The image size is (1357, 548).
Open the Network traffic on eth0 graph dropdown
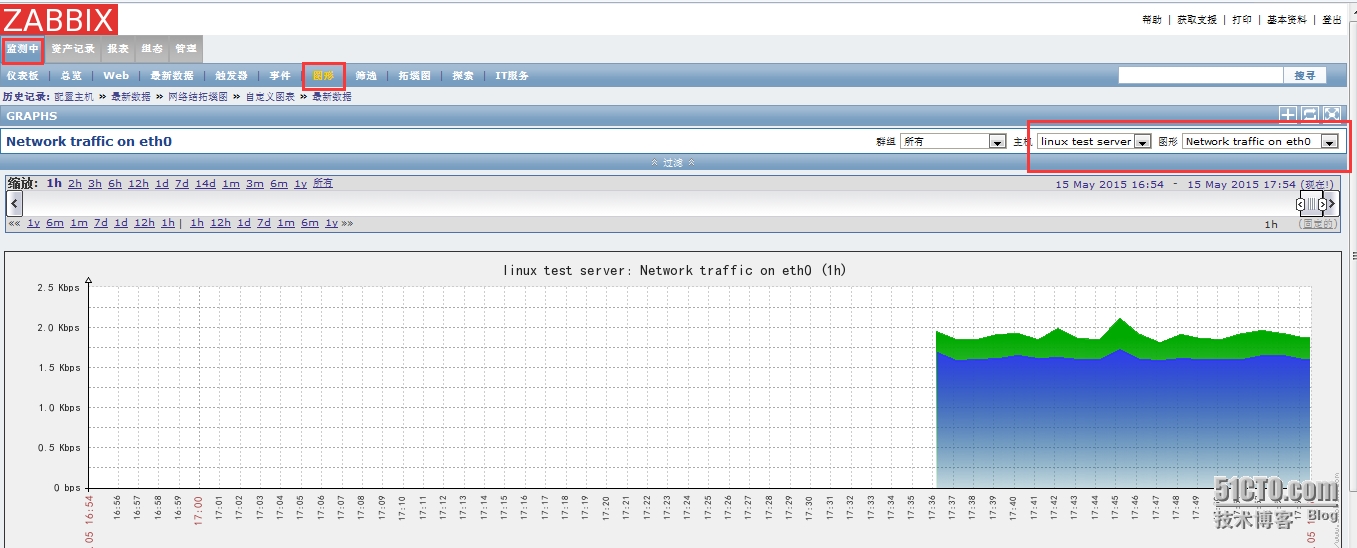(1260, 141)
